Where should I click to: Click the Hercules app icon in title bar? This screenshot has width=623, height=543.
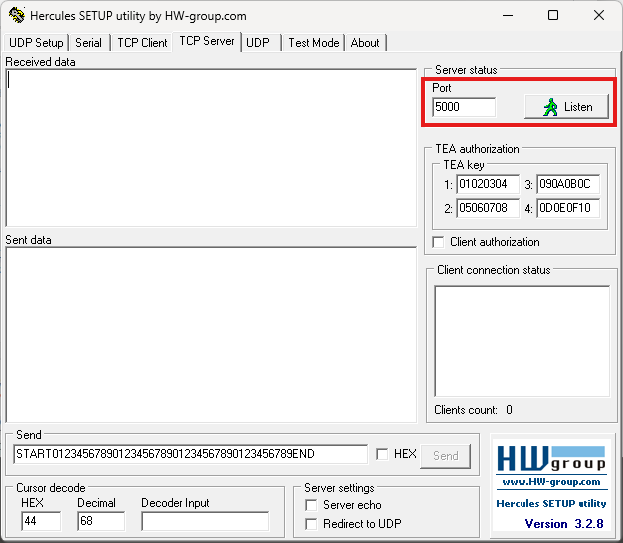(16, 16)
